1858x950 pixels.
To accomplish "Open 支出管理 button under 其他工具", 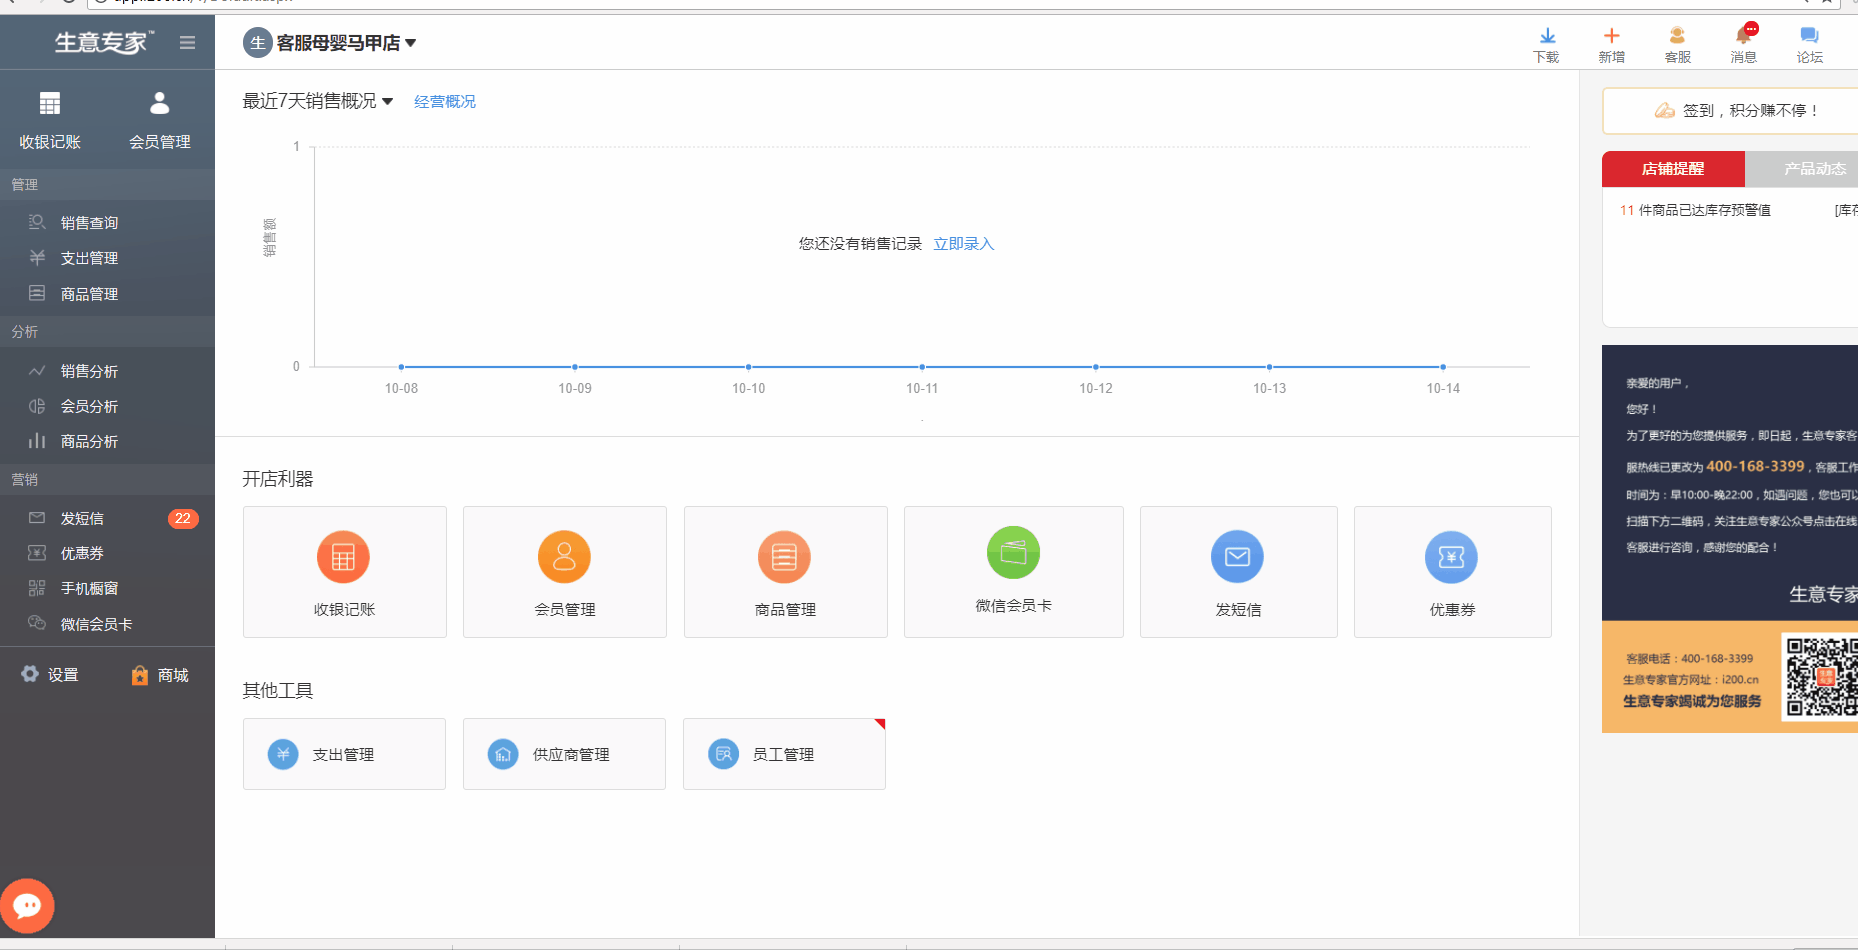I will 344,754.
